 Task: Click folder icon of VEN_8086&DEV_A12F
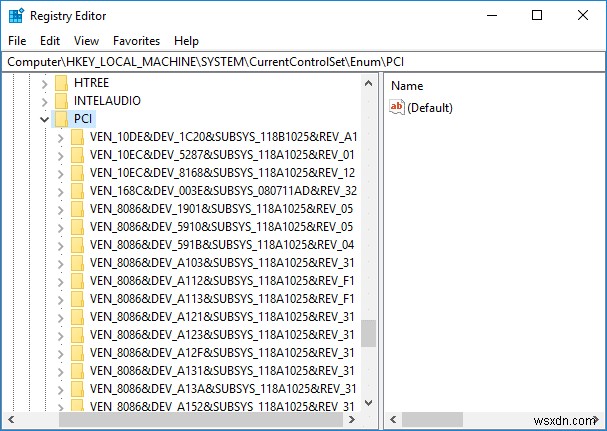click(x=77, y=353)
